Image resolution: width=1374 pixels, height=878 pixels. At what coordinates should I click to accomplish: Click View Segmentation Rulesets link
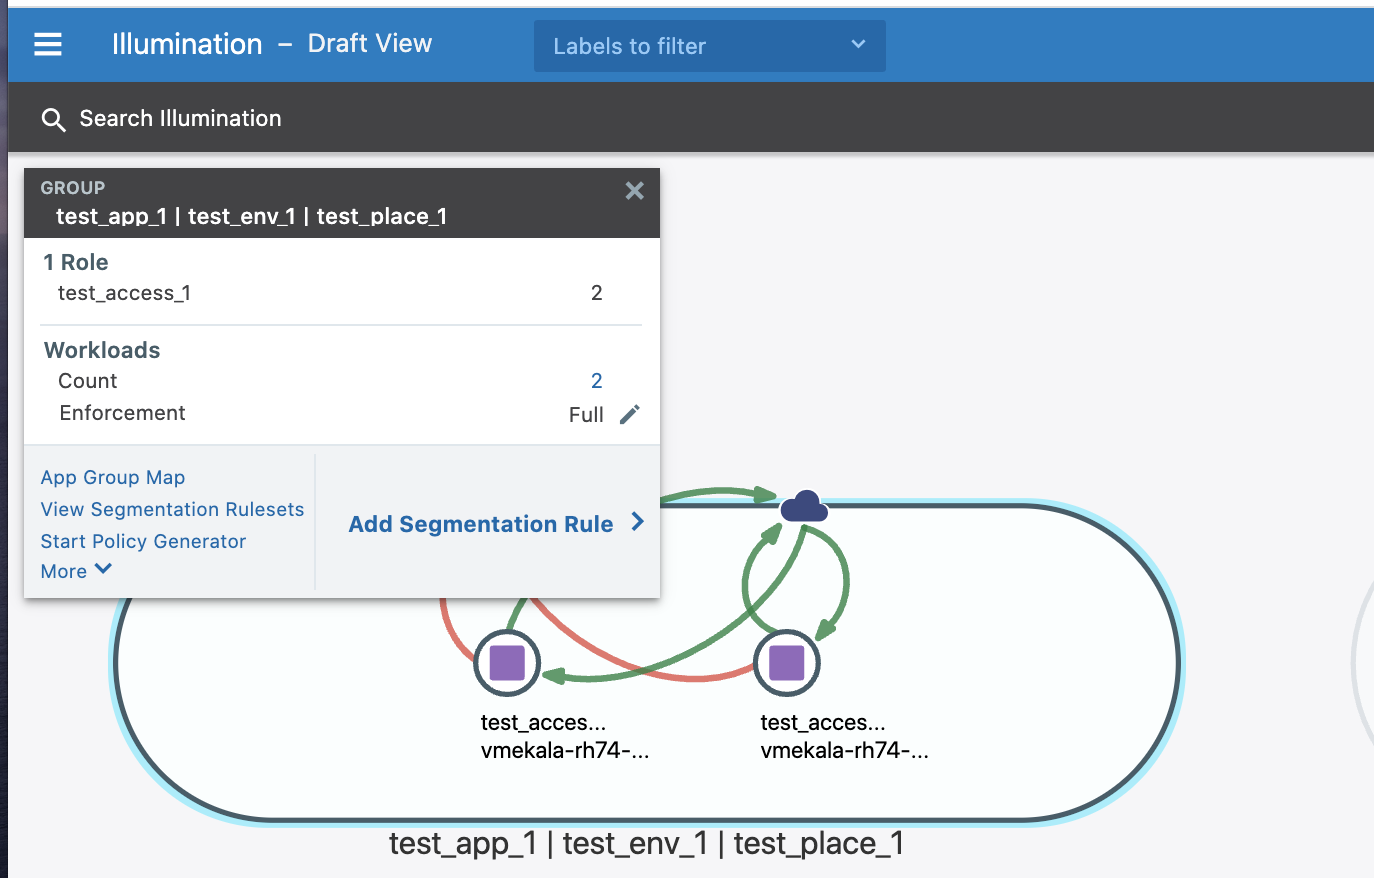(172, 510)
